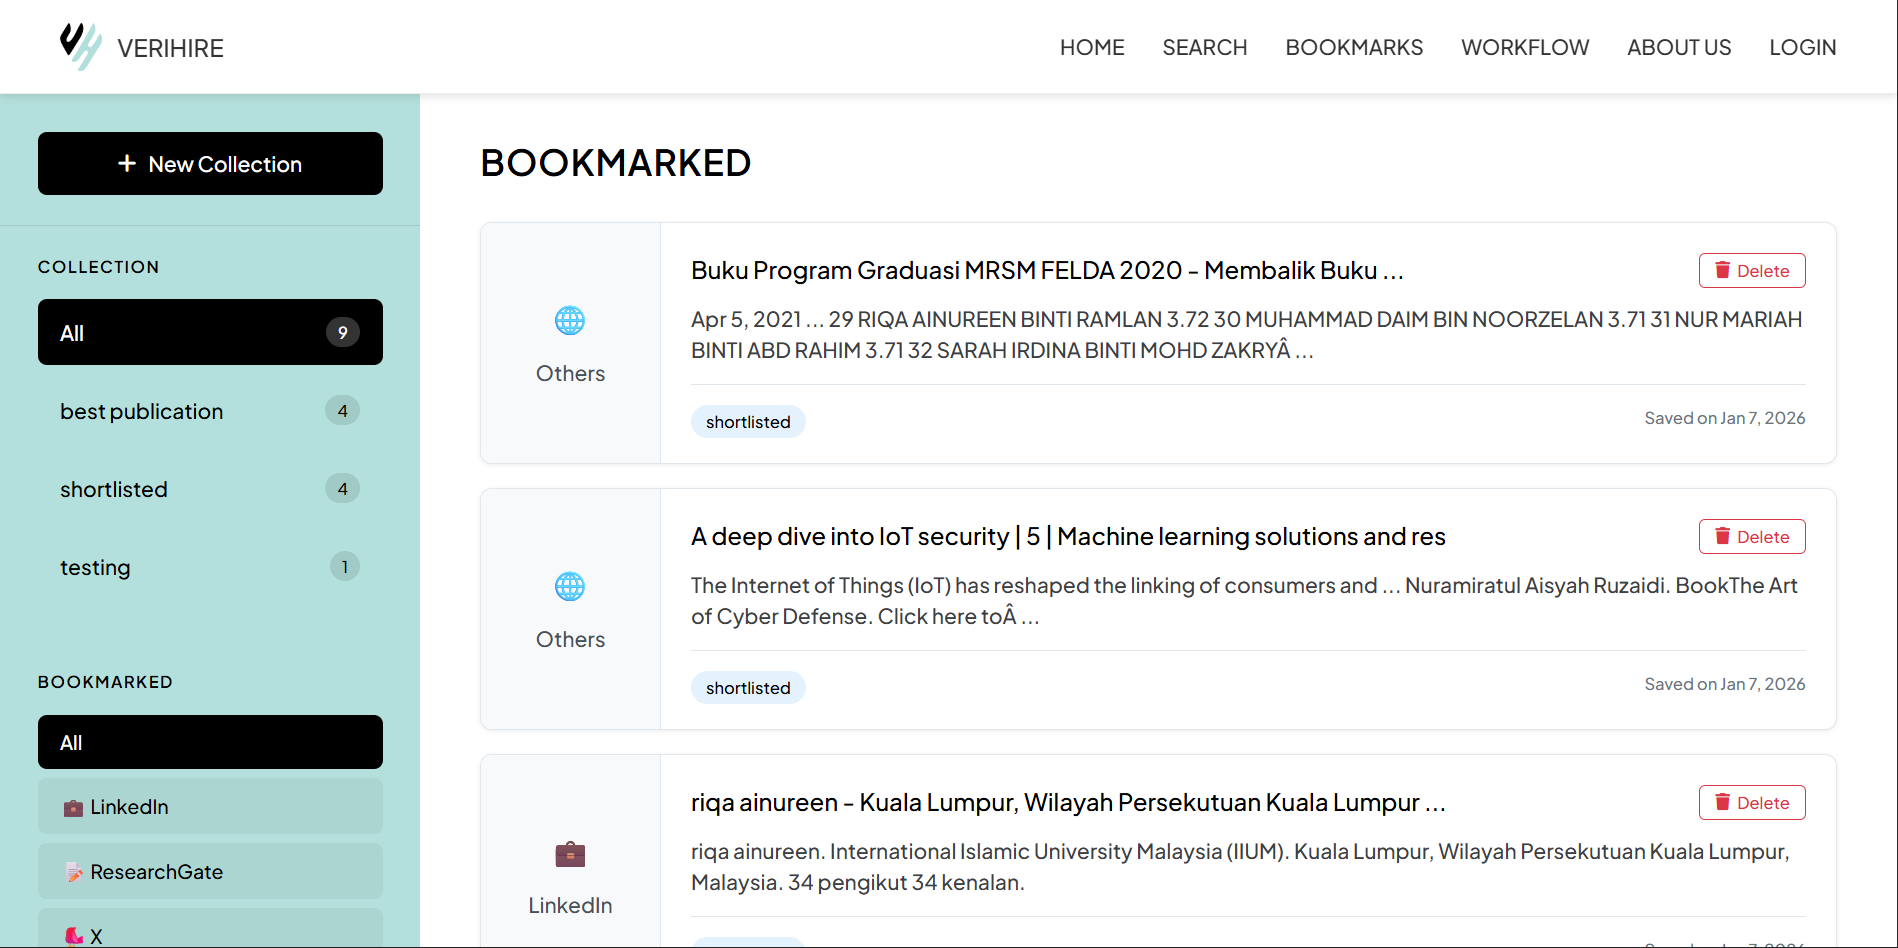1898x948 pixels.
Task: Open the Buku Program Graduasi MRSM FELDA title
Action: 1046,271
